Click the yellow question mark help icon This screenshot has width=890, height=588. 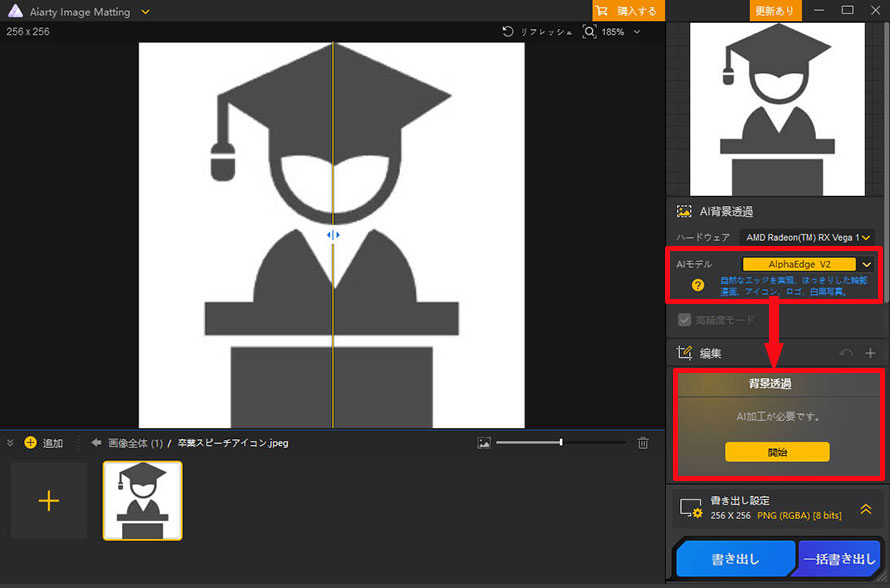[x=698, y=285]
